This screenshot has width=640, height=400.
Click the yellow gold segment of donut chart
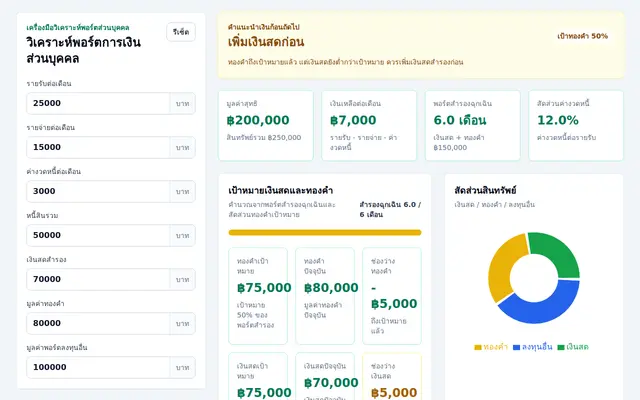[x=501, y=267]
